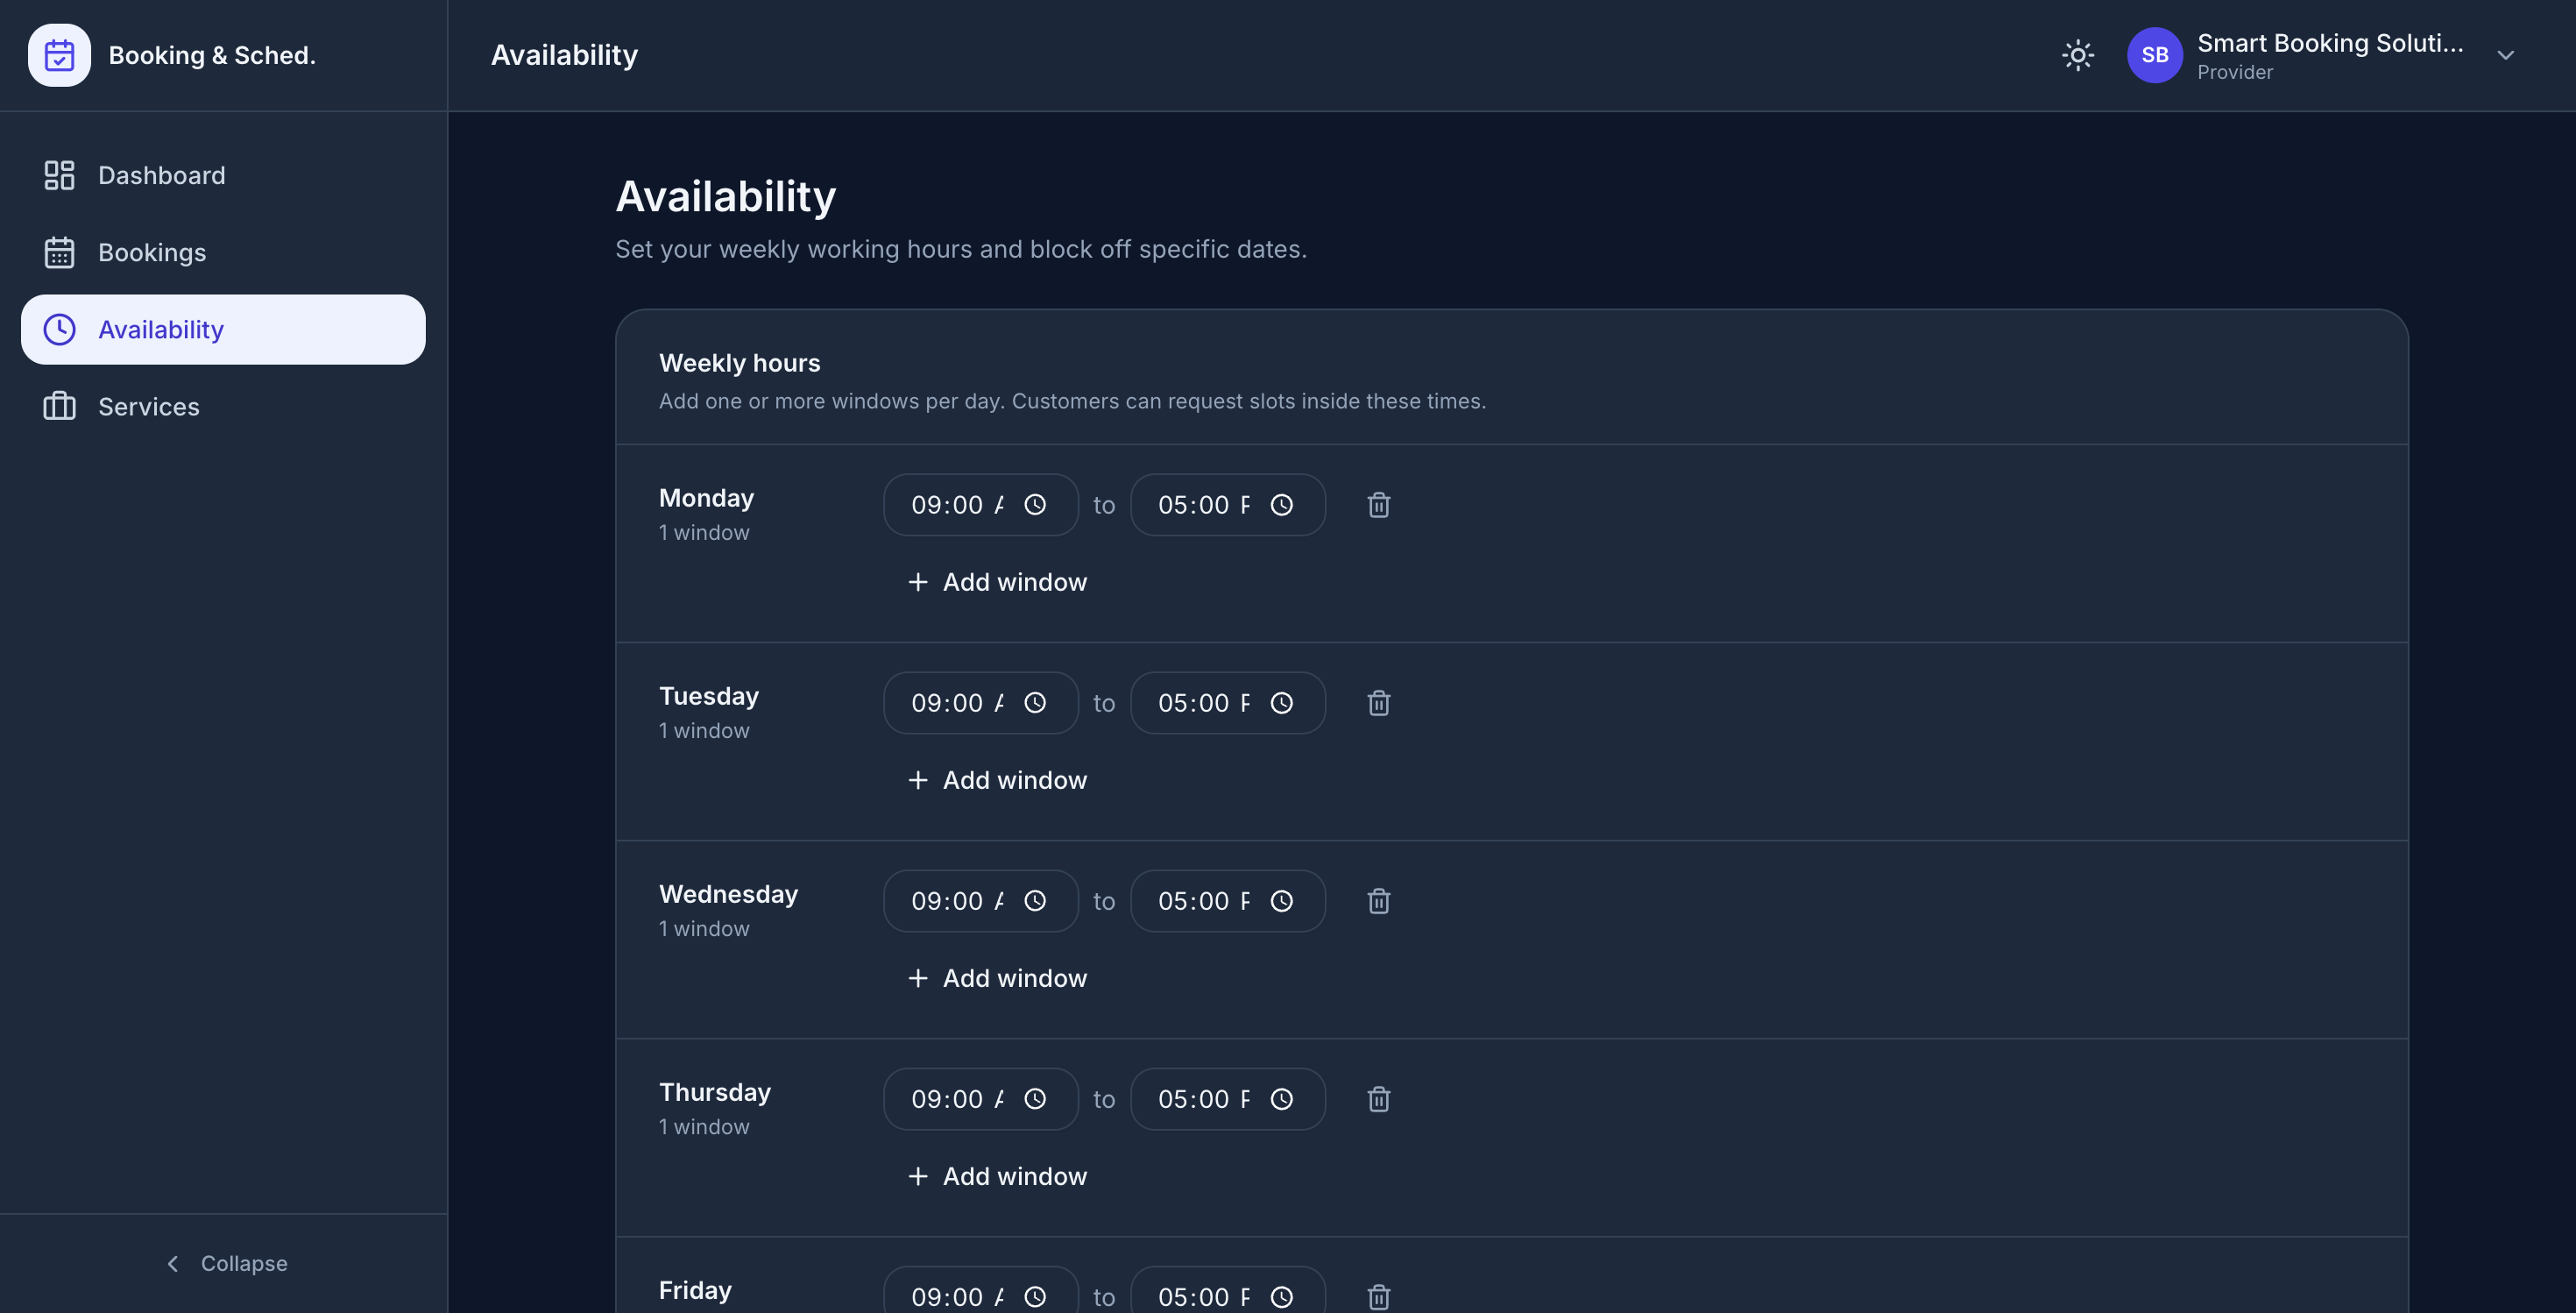Collapse the sidebar
This screenshot has height=1313, width=2576.
(225, 1263)
